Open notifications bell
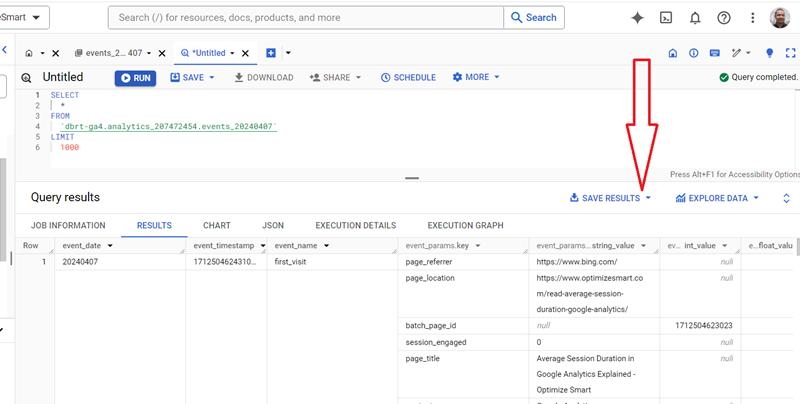Image resolution: width=800 pixels, height=404 pixels. [x=695, y=18]
